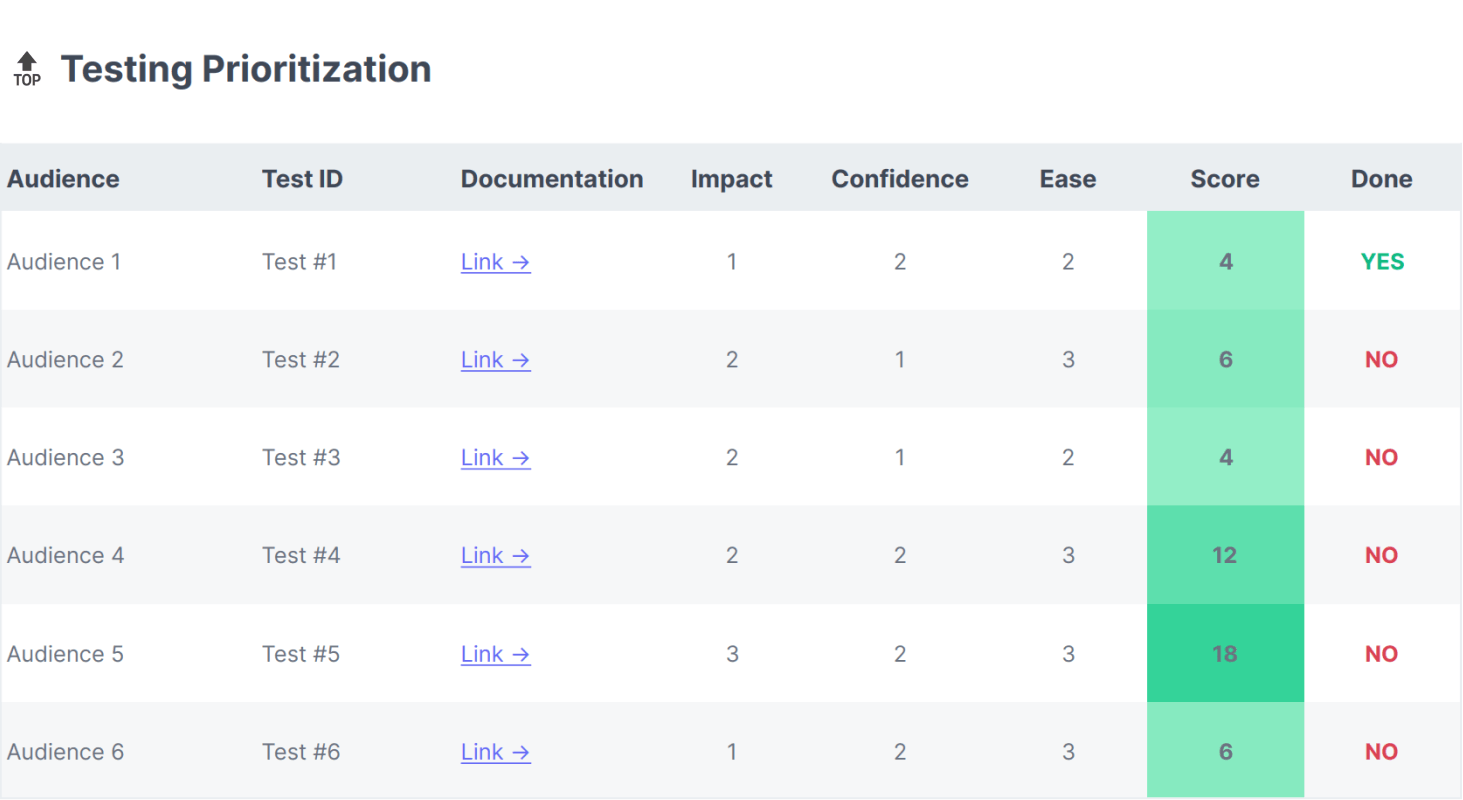
Task: Click the NO status for Audience 2
Action: pos(1381,360)
